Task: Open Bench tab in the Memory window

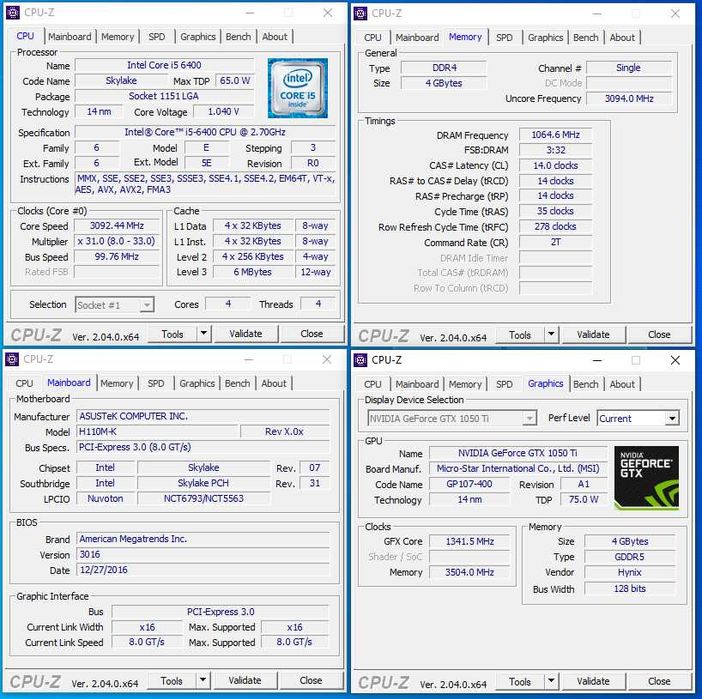Action: (x=586, y=38)
